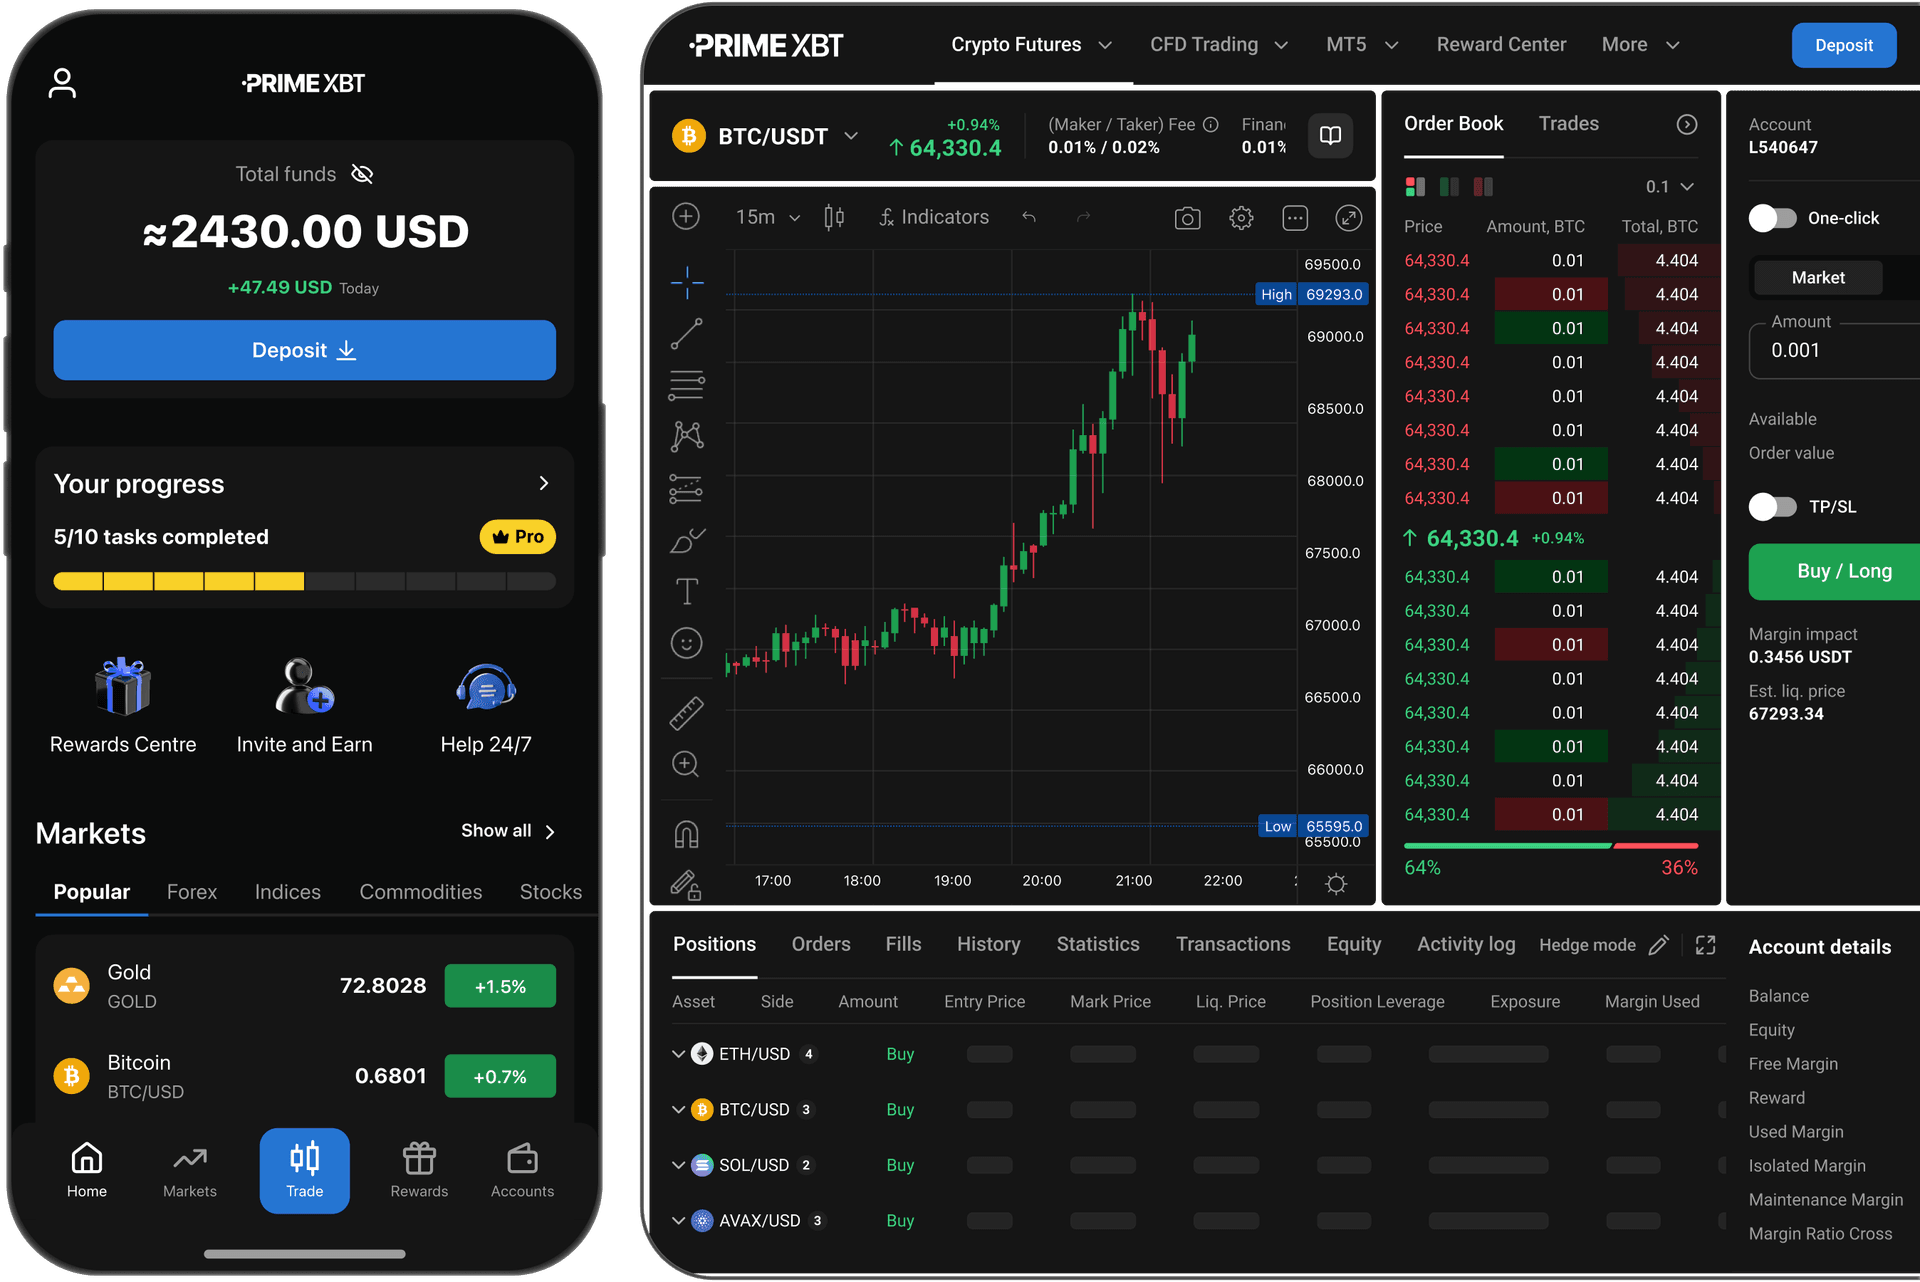Click the blue Deposit button in header
This screenshot has height=1282, width=1920.
[1843, 45]
